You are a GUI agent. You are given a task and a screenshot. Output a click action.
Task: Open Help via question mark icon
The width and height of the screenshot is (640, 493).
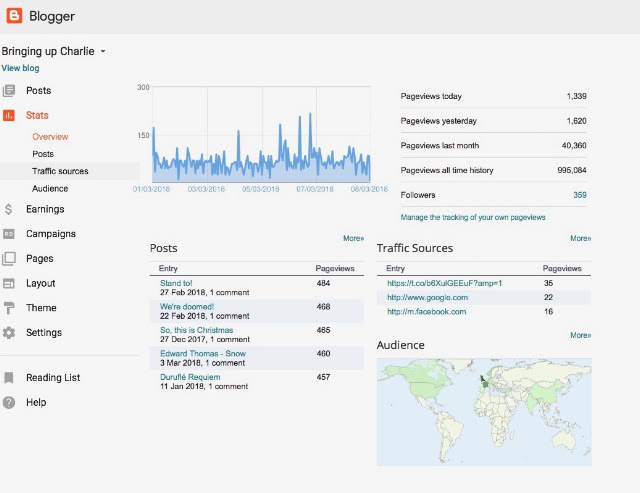[x=9, y=402]
